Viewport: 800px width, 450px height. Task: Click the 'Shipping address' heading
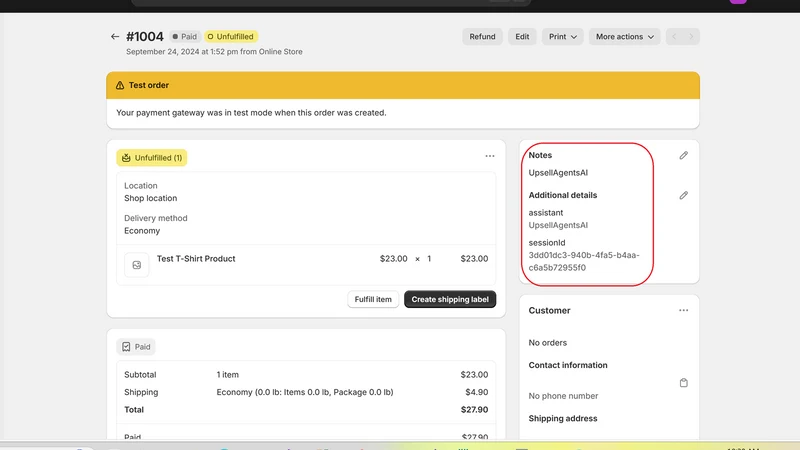(x=563, y=418)
